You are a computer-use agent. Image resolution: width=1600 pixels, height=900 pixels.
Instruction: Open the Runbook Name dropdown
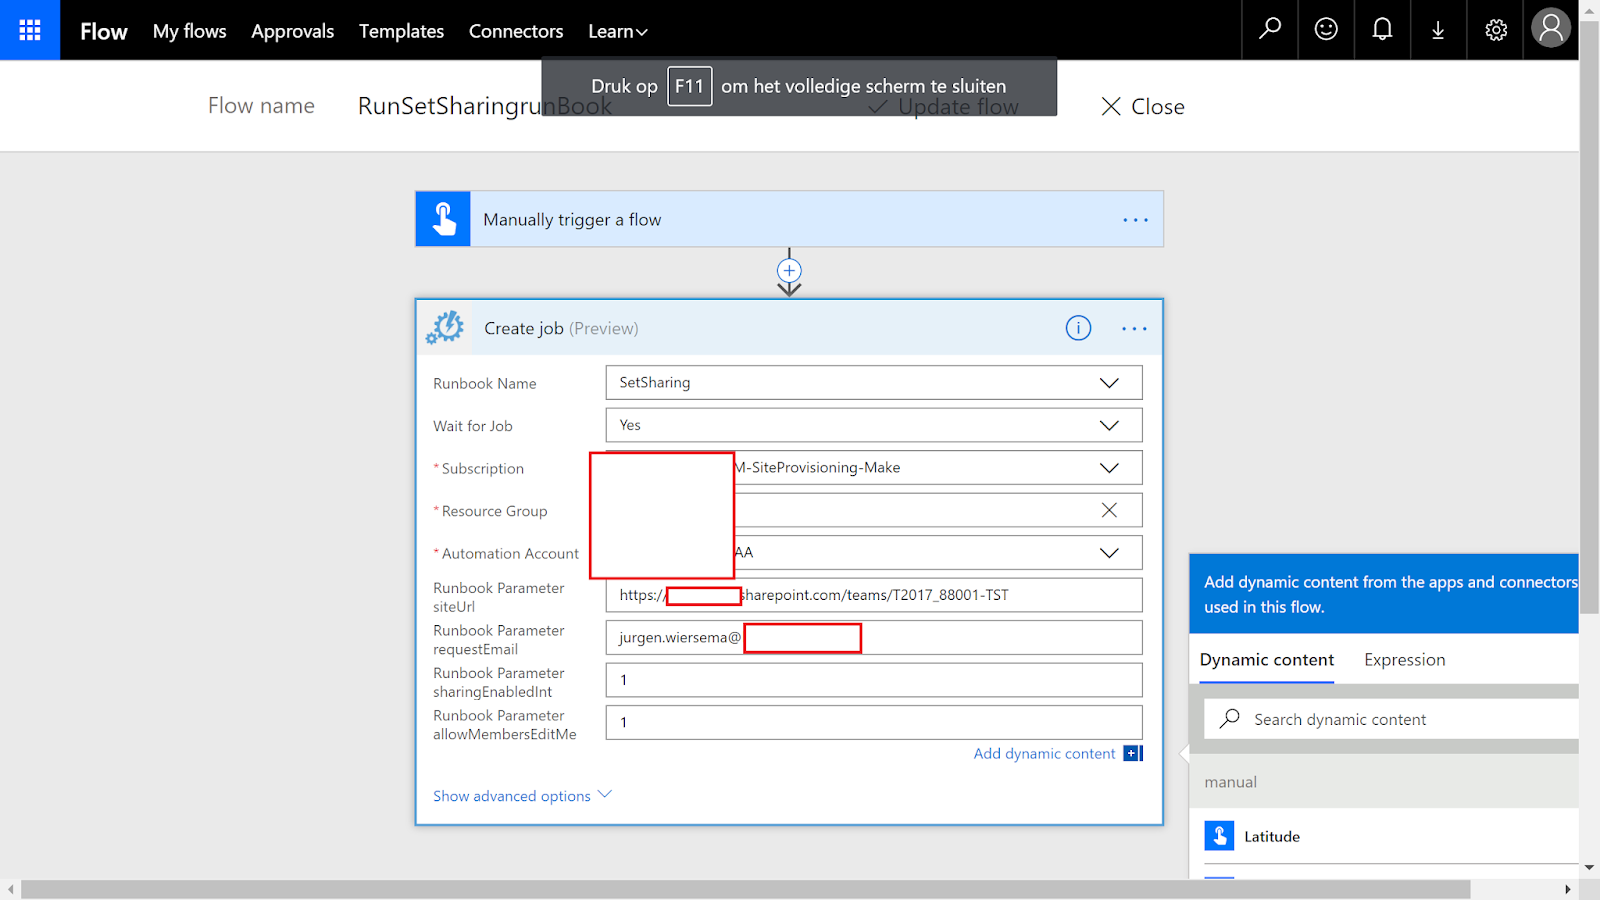(x=1109, y=382)
